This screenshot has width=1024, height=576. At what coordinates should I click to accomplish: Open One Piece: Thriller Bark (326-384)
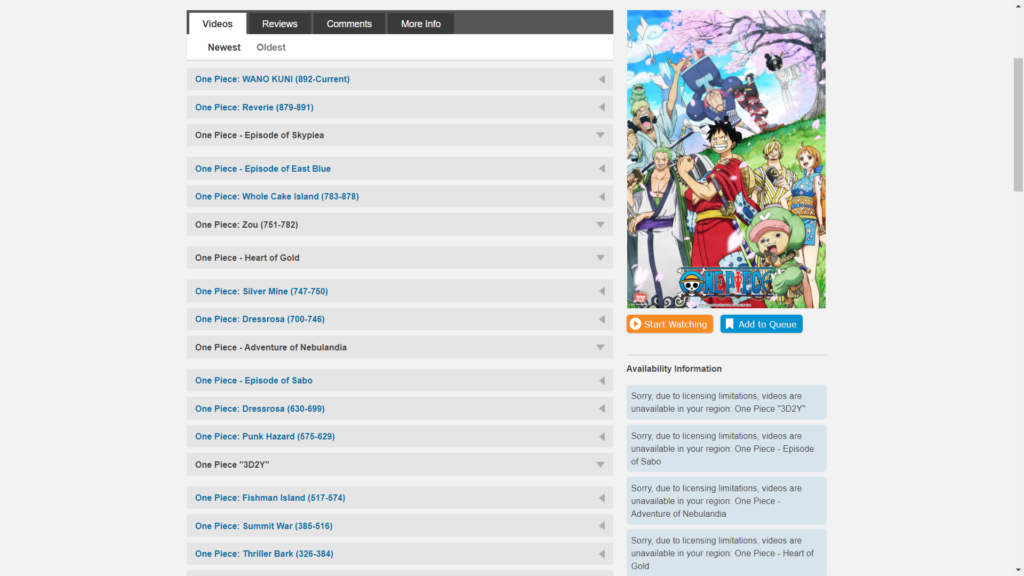[x=264, y=554]
